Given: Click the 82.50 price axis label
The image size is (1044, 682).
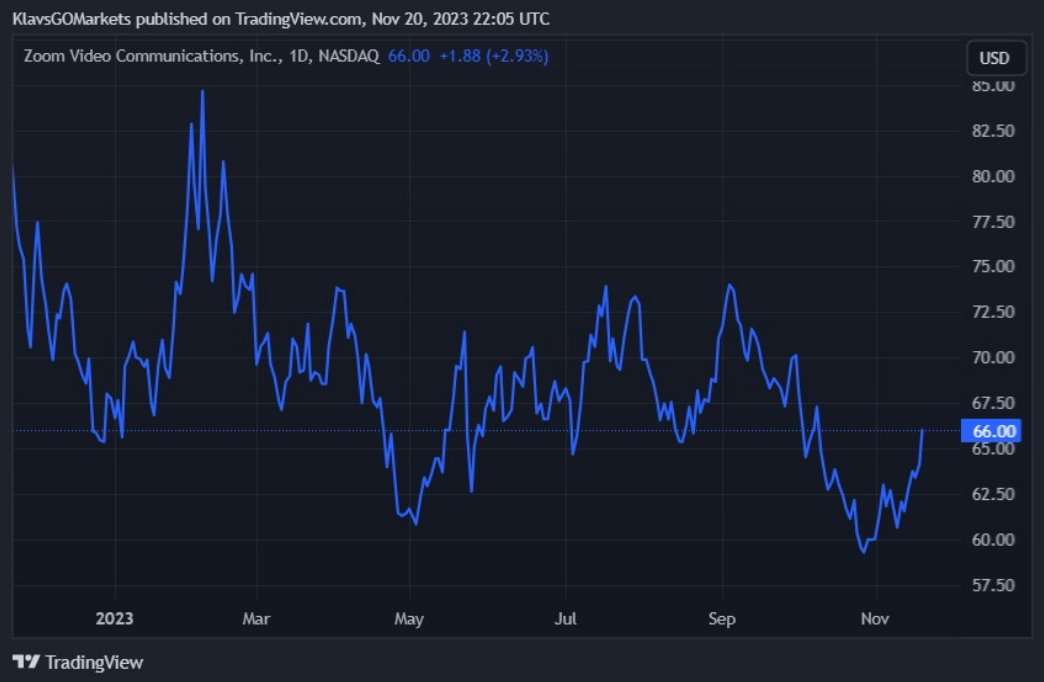Looking at the screenshot, I should tap(993, 131).
